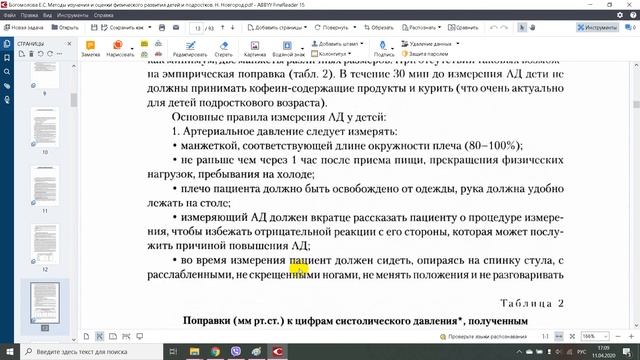Open the Справка menu

103,15
